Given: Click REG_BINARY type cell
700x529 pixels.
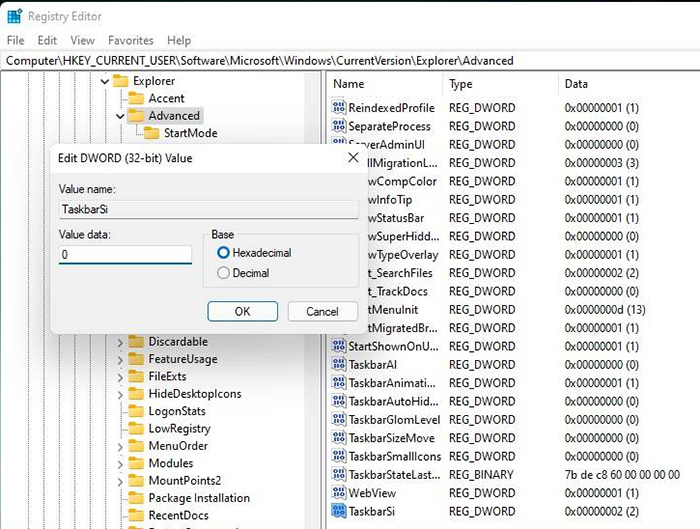Looking at the screenshot, I should 481,475.
